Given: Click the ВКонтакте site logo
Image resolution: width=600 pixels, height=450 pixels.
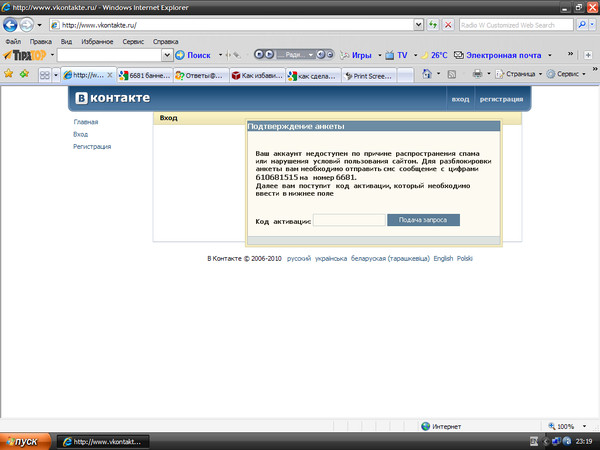Looking at the screenshot, I should tap(112, 98).
